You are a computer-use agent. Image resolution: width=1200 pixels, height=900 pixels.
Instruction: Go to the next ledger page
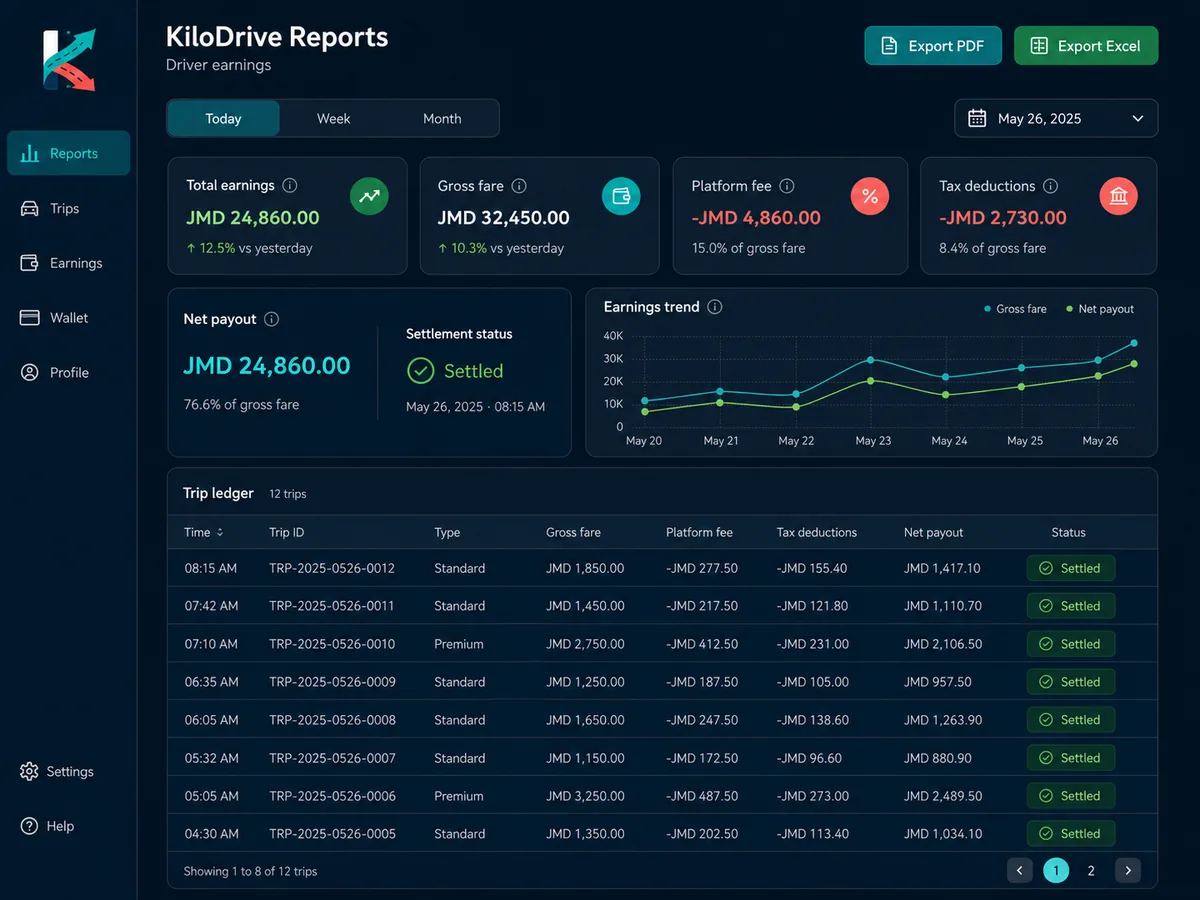point(1128,870)
